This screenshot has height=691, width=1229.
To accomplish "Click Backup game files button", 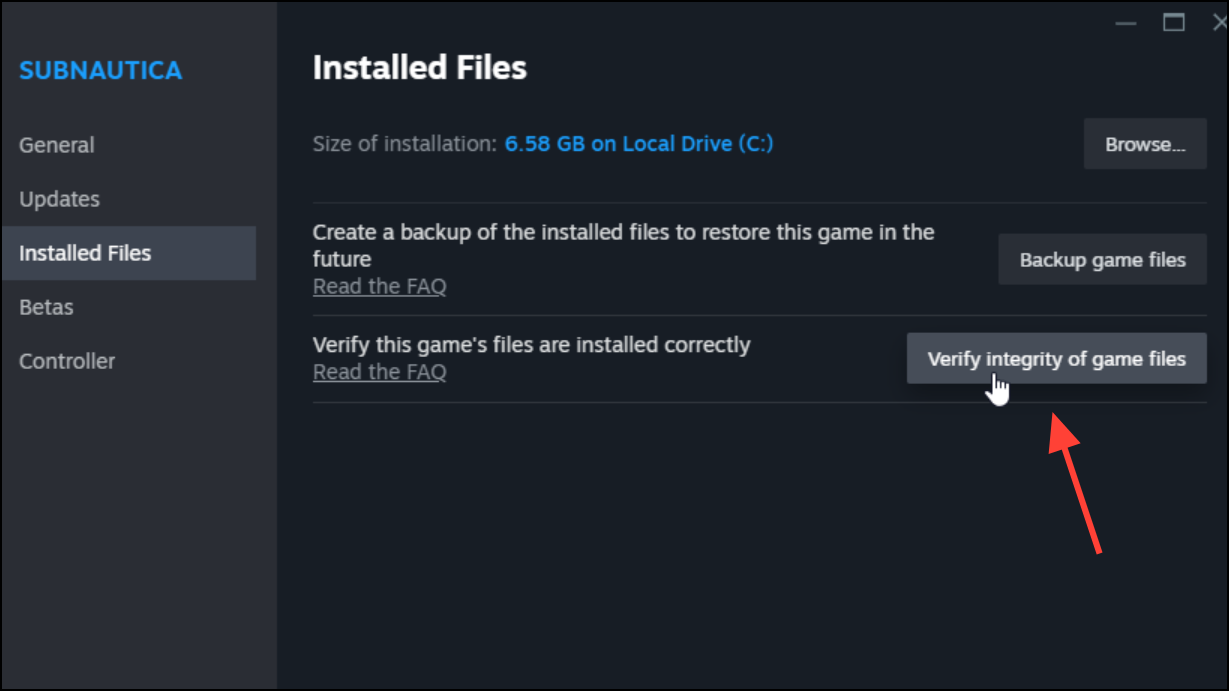I will [1102, 260].
